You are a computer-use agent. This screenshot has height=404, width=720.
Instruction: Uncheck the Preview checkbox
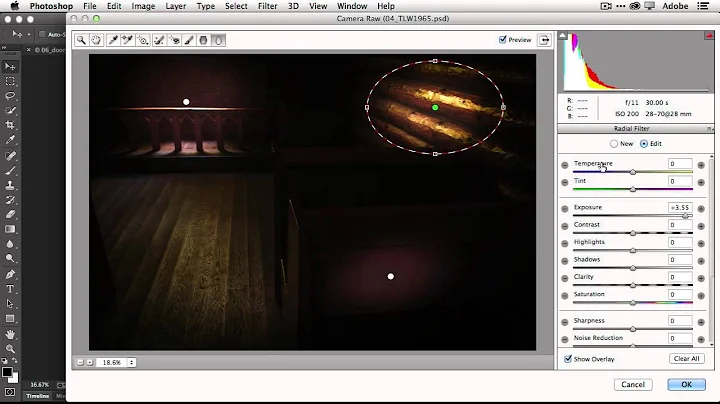point(502,39)
